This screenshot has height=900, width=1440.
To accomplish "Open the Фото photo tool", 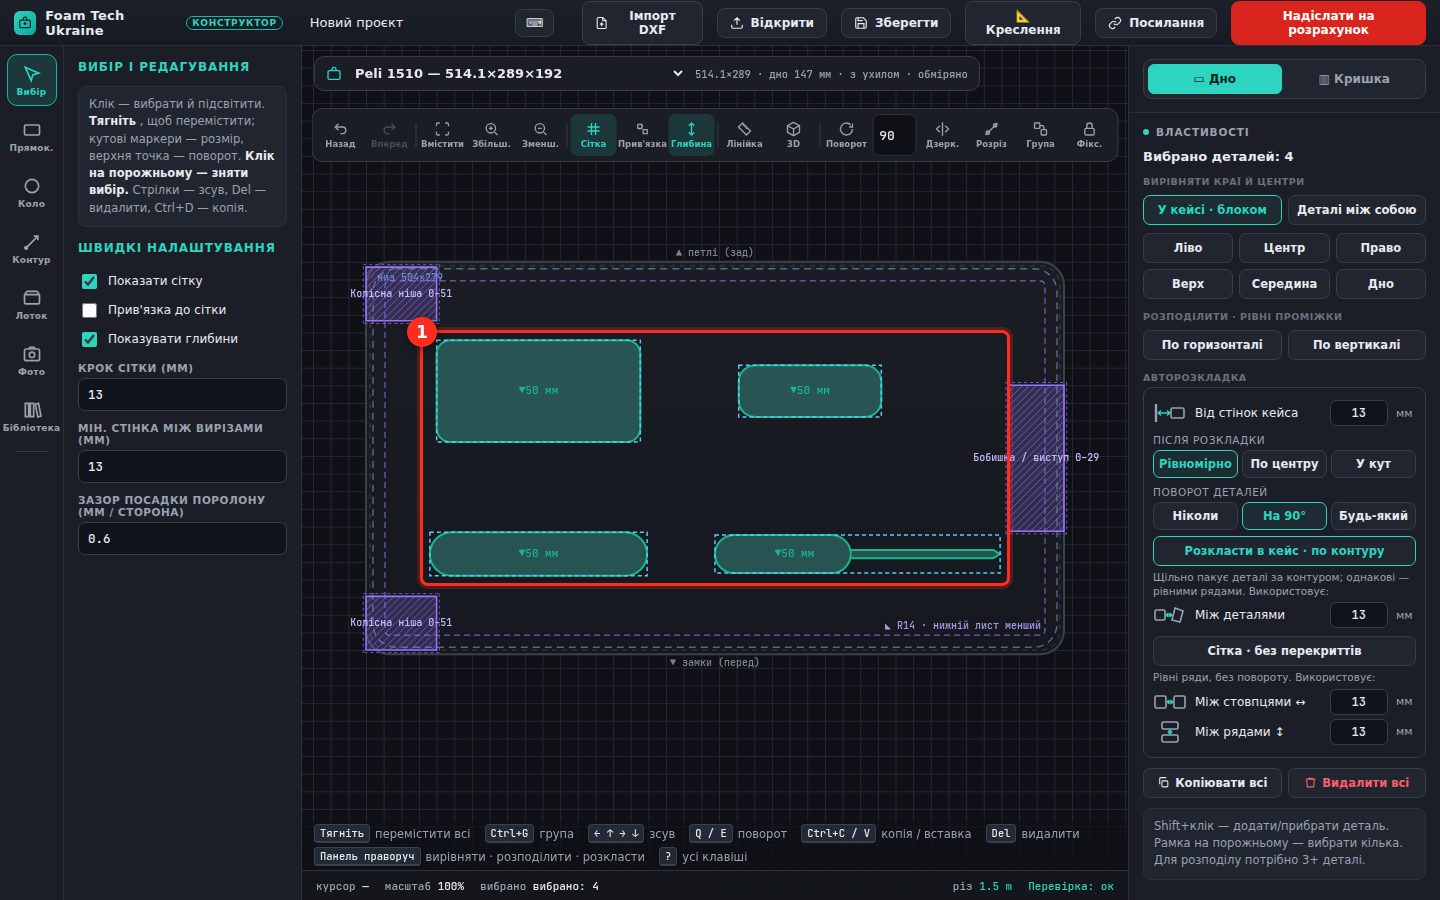I will click(x=31, y=361).
